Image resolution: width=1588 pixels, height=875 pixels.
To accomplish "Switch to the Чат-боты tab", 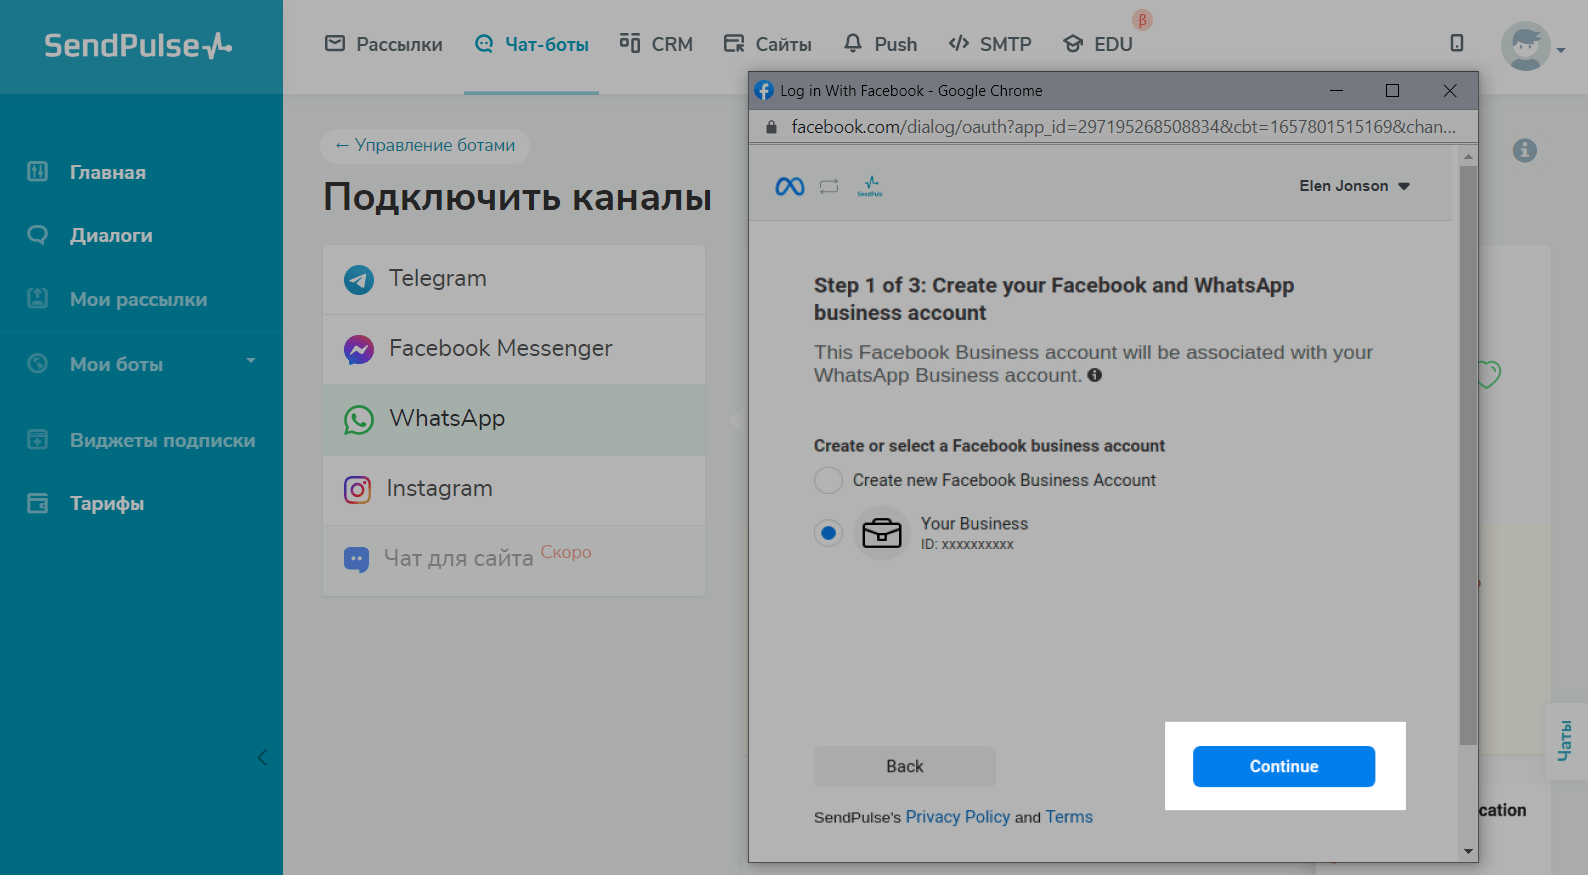I will (532, 44).
